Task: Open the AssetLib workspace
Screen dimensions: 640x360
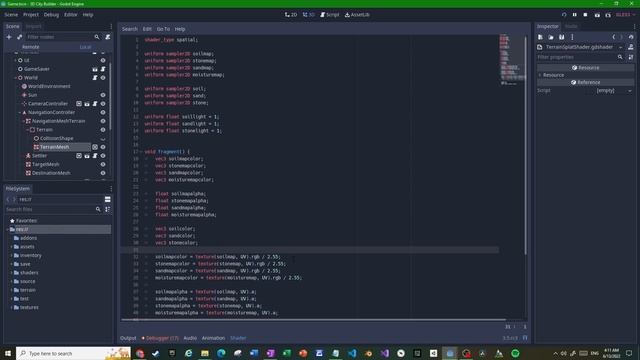Action: point(357,15)
